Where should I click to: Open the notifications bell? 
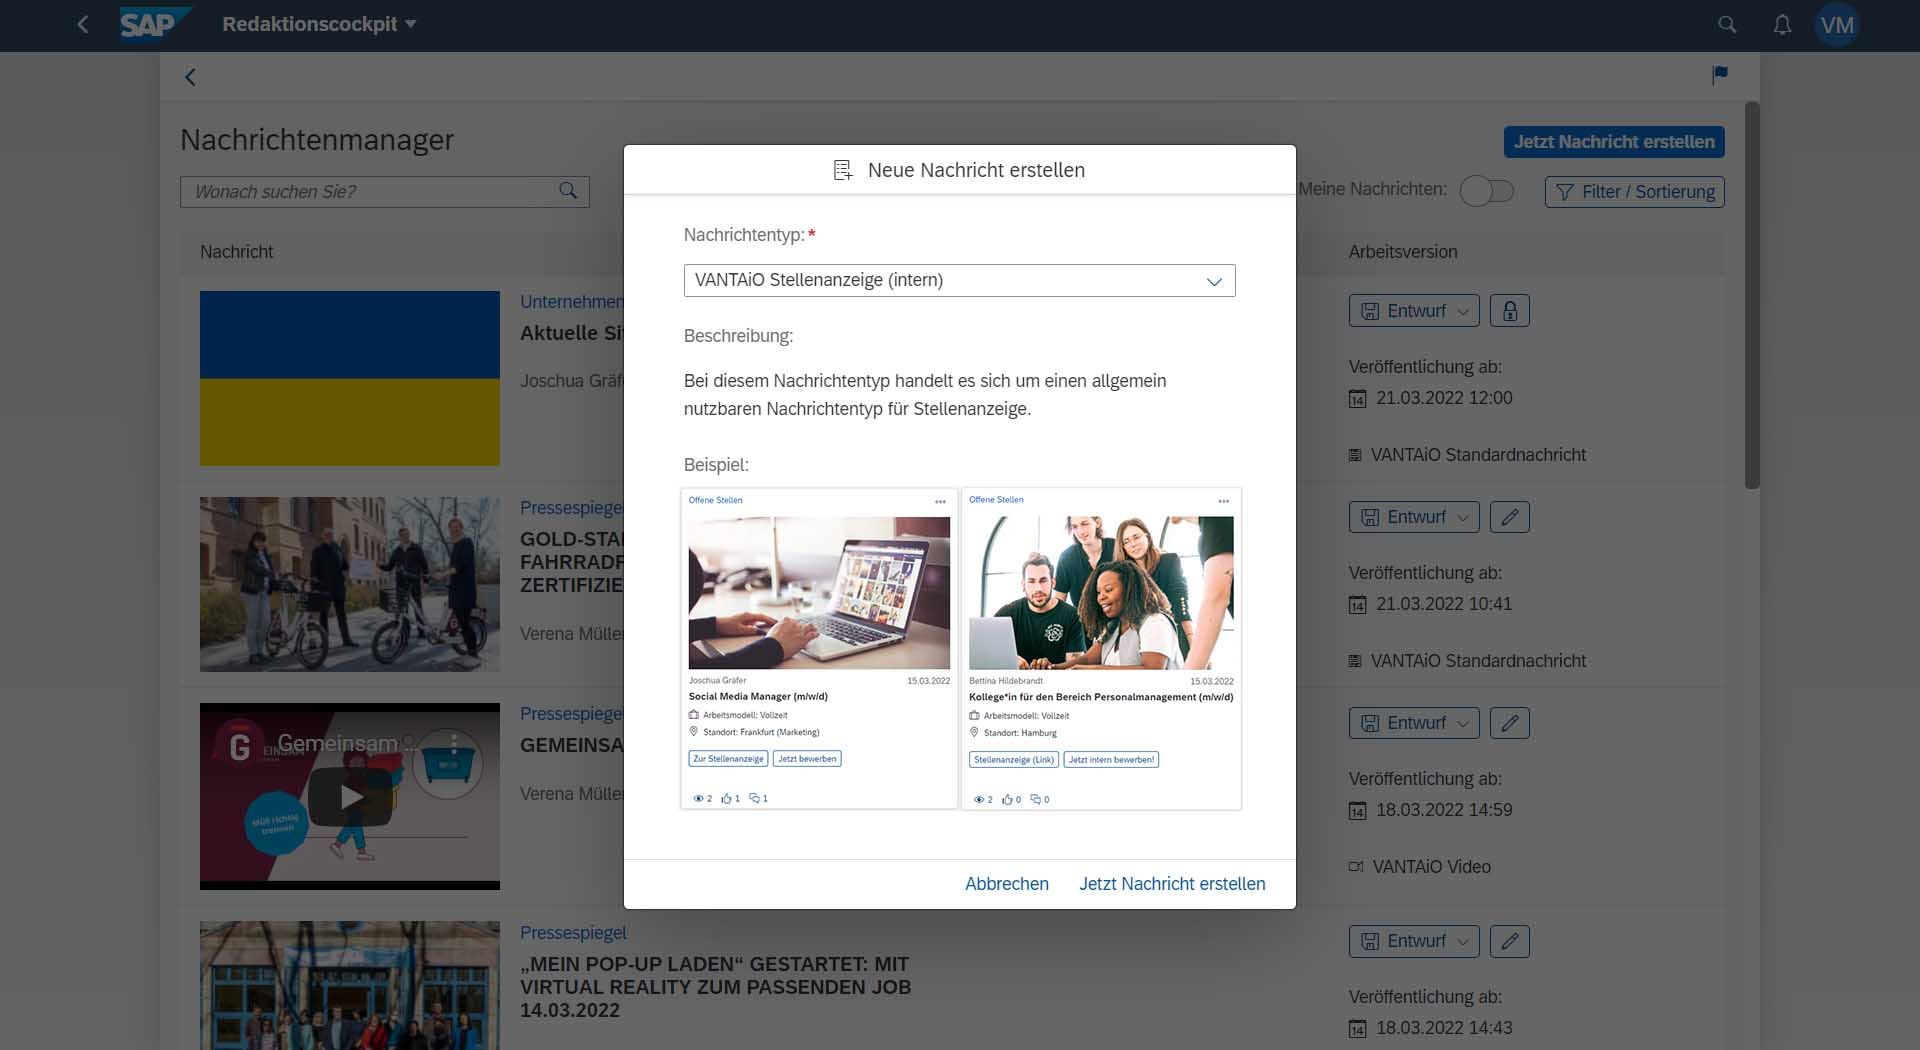tap(1782, 25)
